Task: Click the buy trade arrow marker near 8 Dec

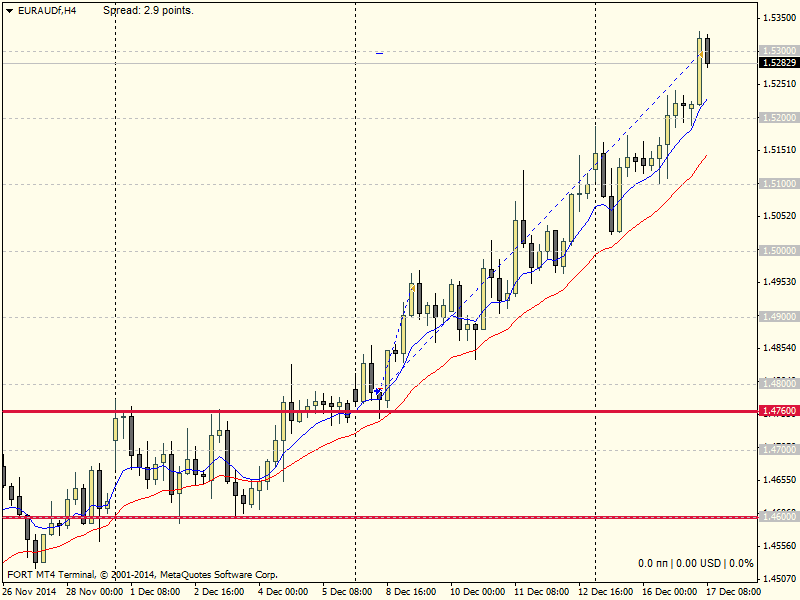Action: point(378,392)
